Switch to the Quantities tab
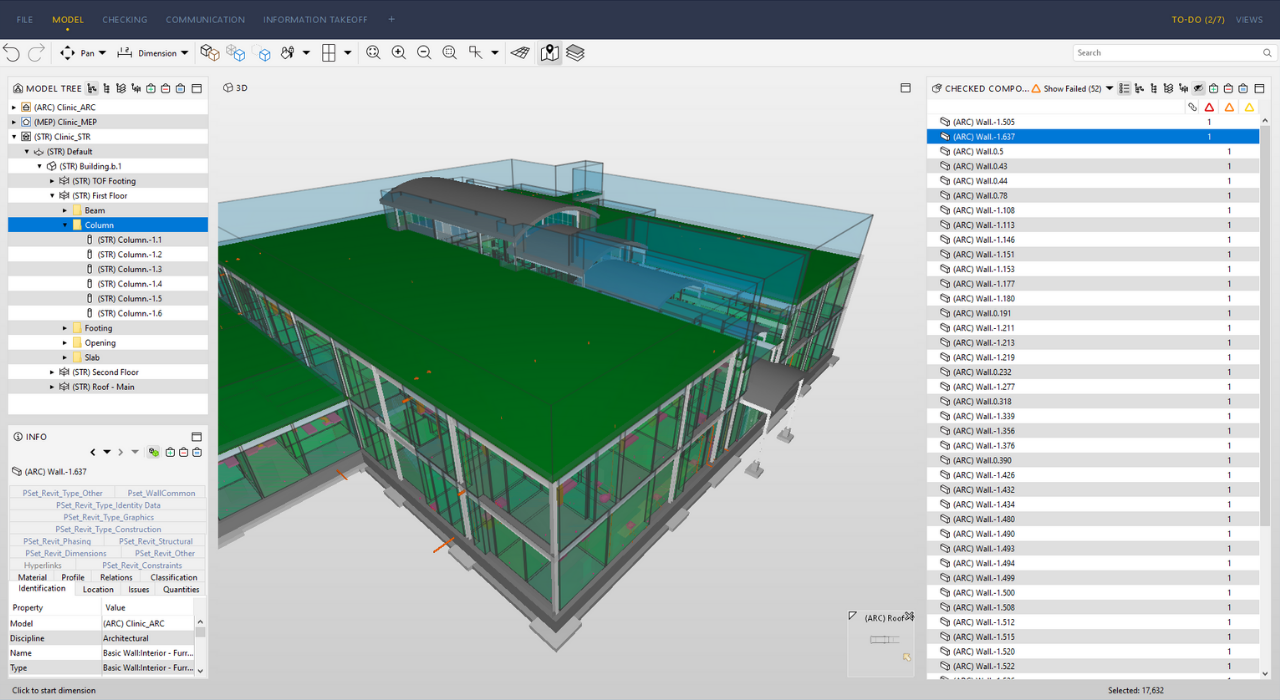The width and height of the screenshot is (1280, 700). point(181,589)
